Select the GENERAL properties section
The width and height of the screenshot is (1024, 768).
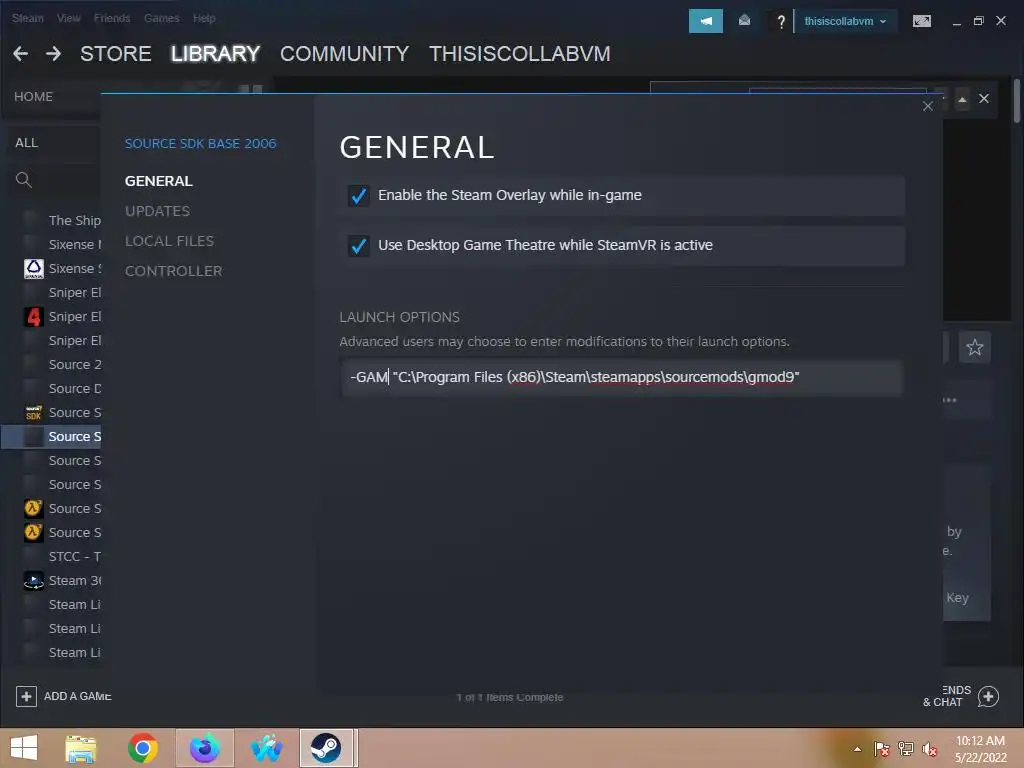(x=159, y=181)
